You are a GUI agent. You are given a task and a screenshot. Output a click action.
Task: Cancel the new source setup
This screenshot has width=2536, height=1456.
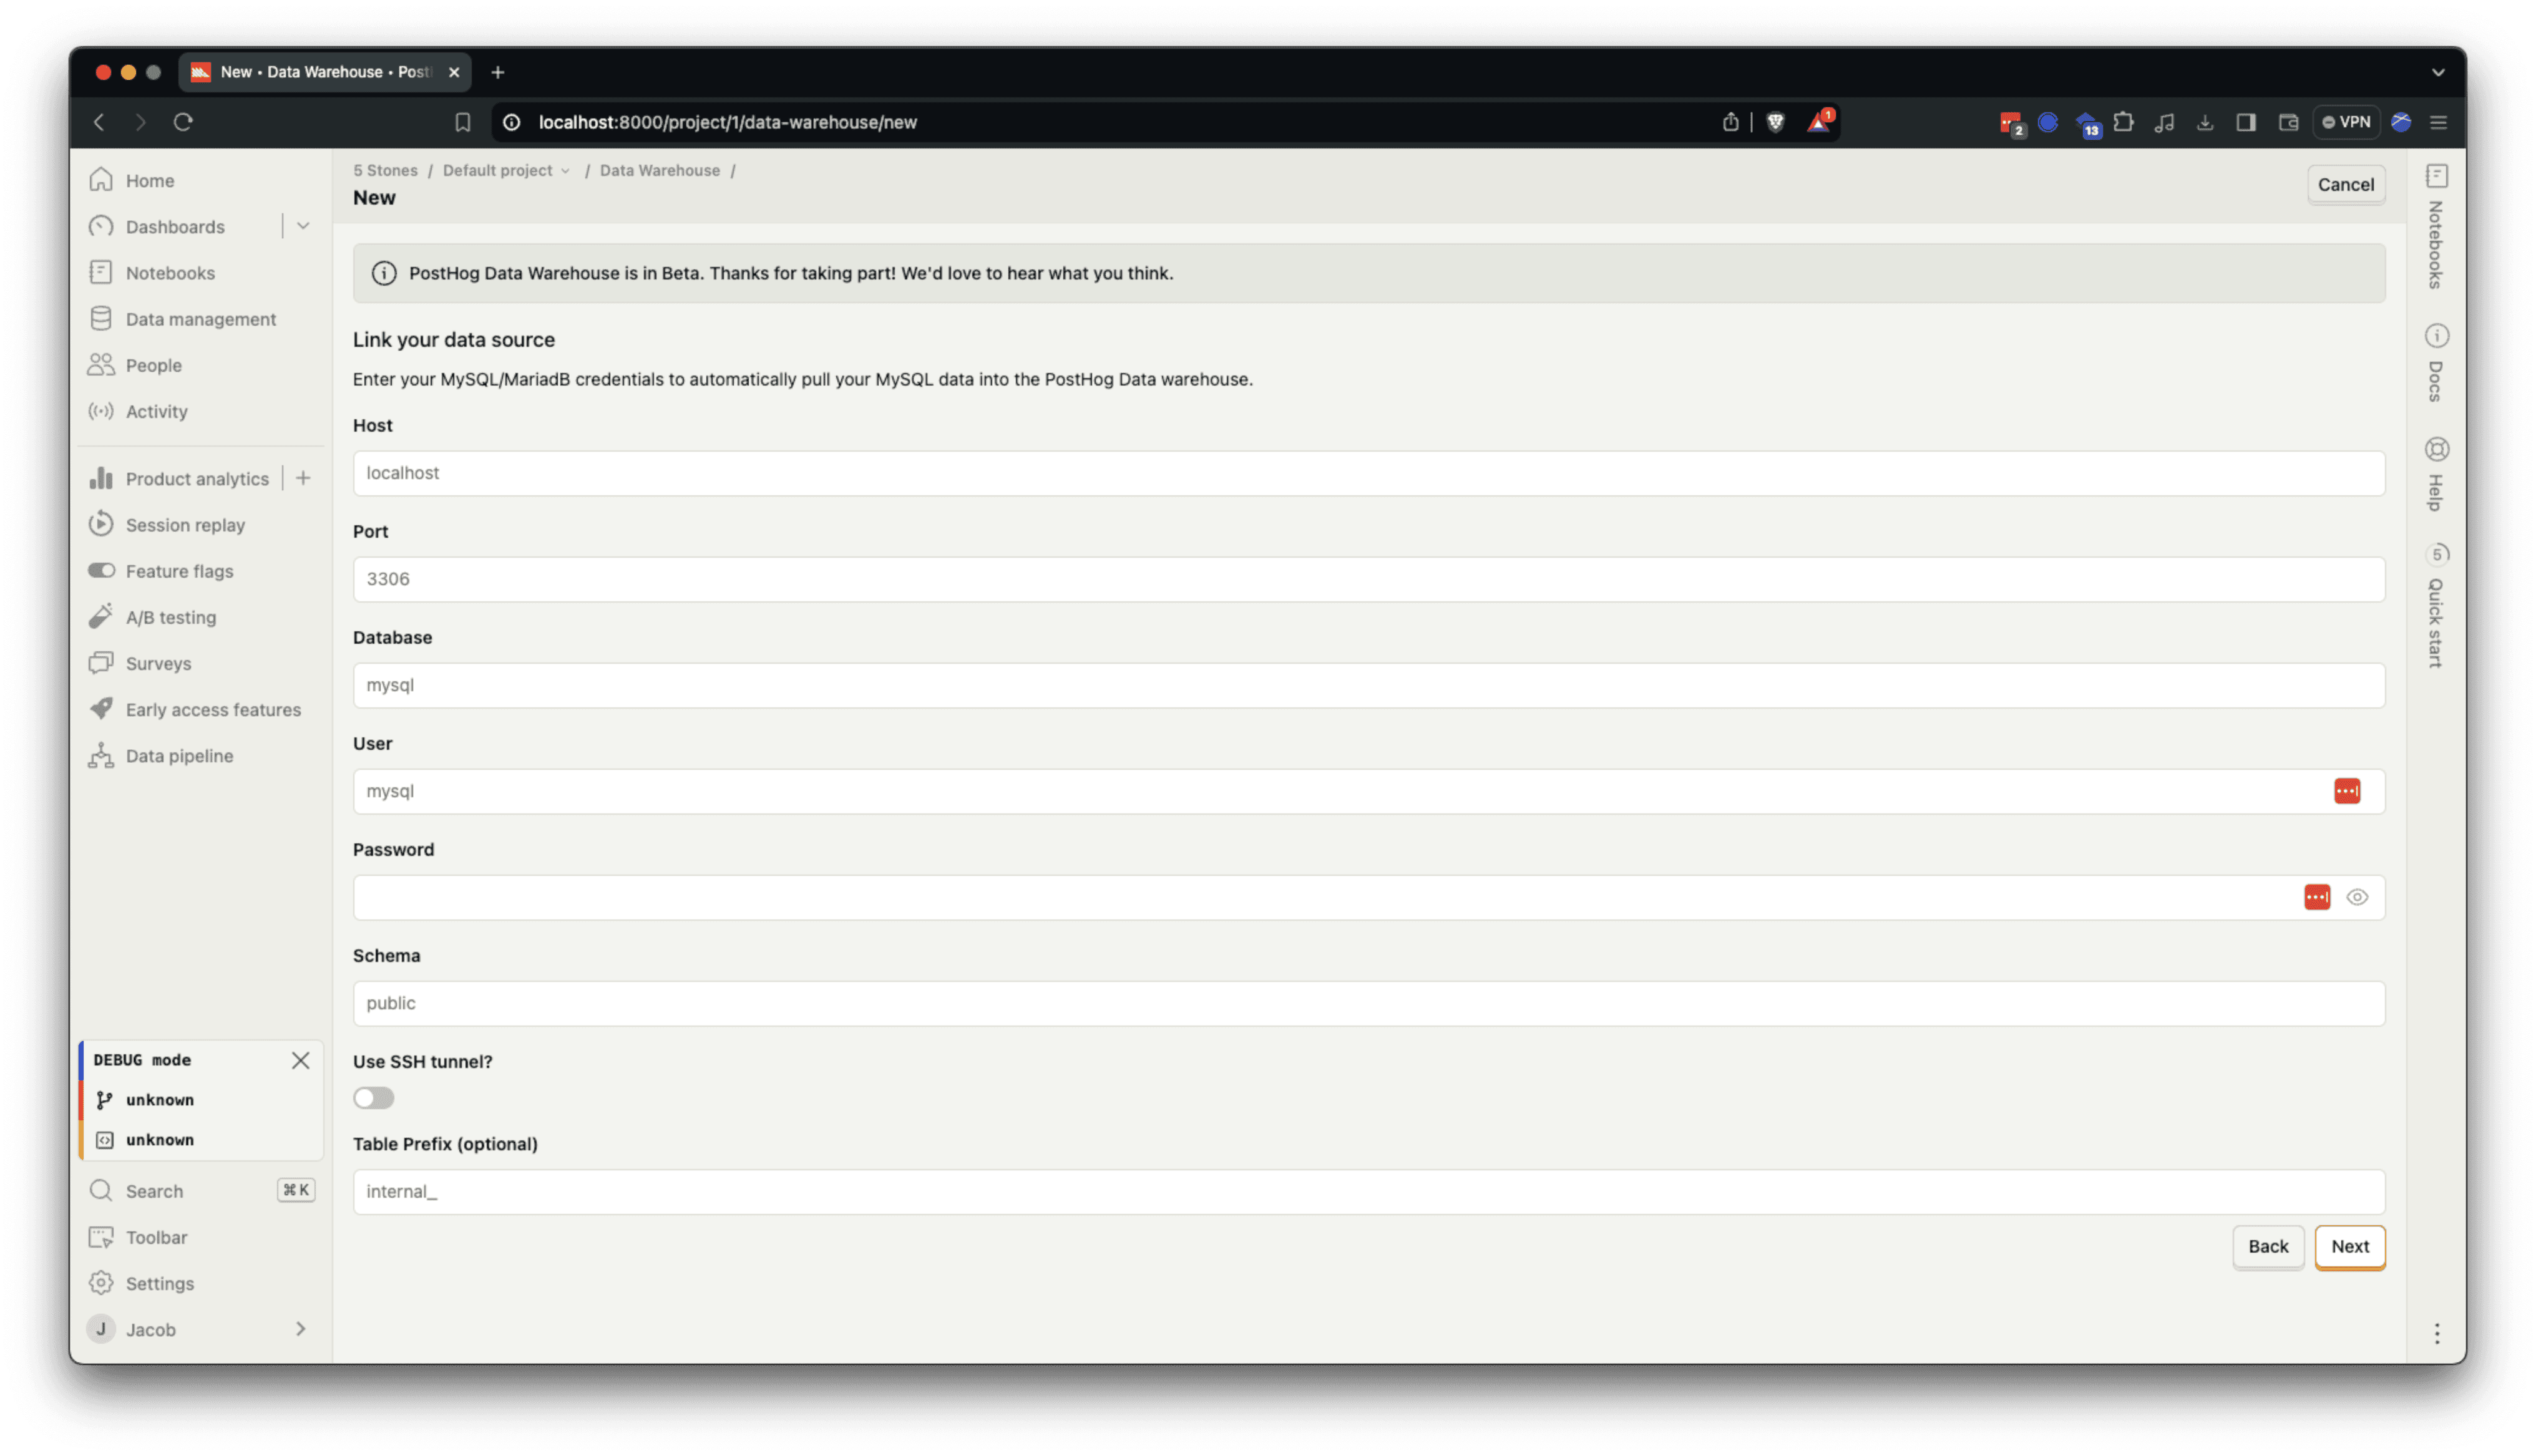(x=2345, y=184)
